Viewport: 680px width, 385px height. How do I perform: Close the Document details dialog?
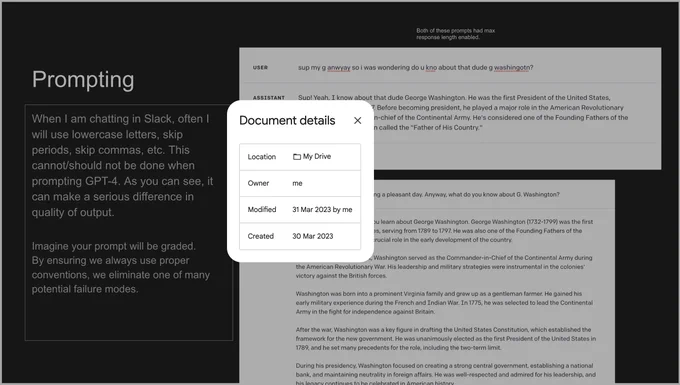pos(357,121)
